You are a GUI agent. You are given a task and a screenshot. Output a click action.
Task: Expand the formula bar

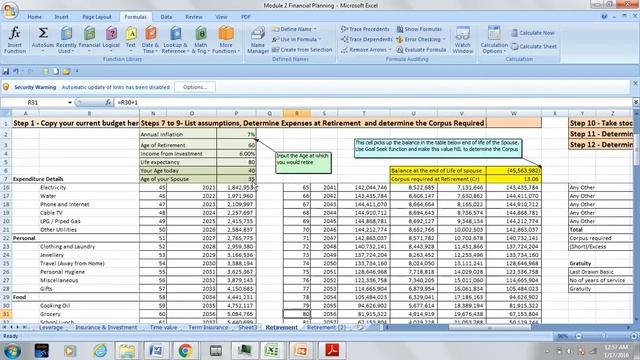(x=636, y=102)
